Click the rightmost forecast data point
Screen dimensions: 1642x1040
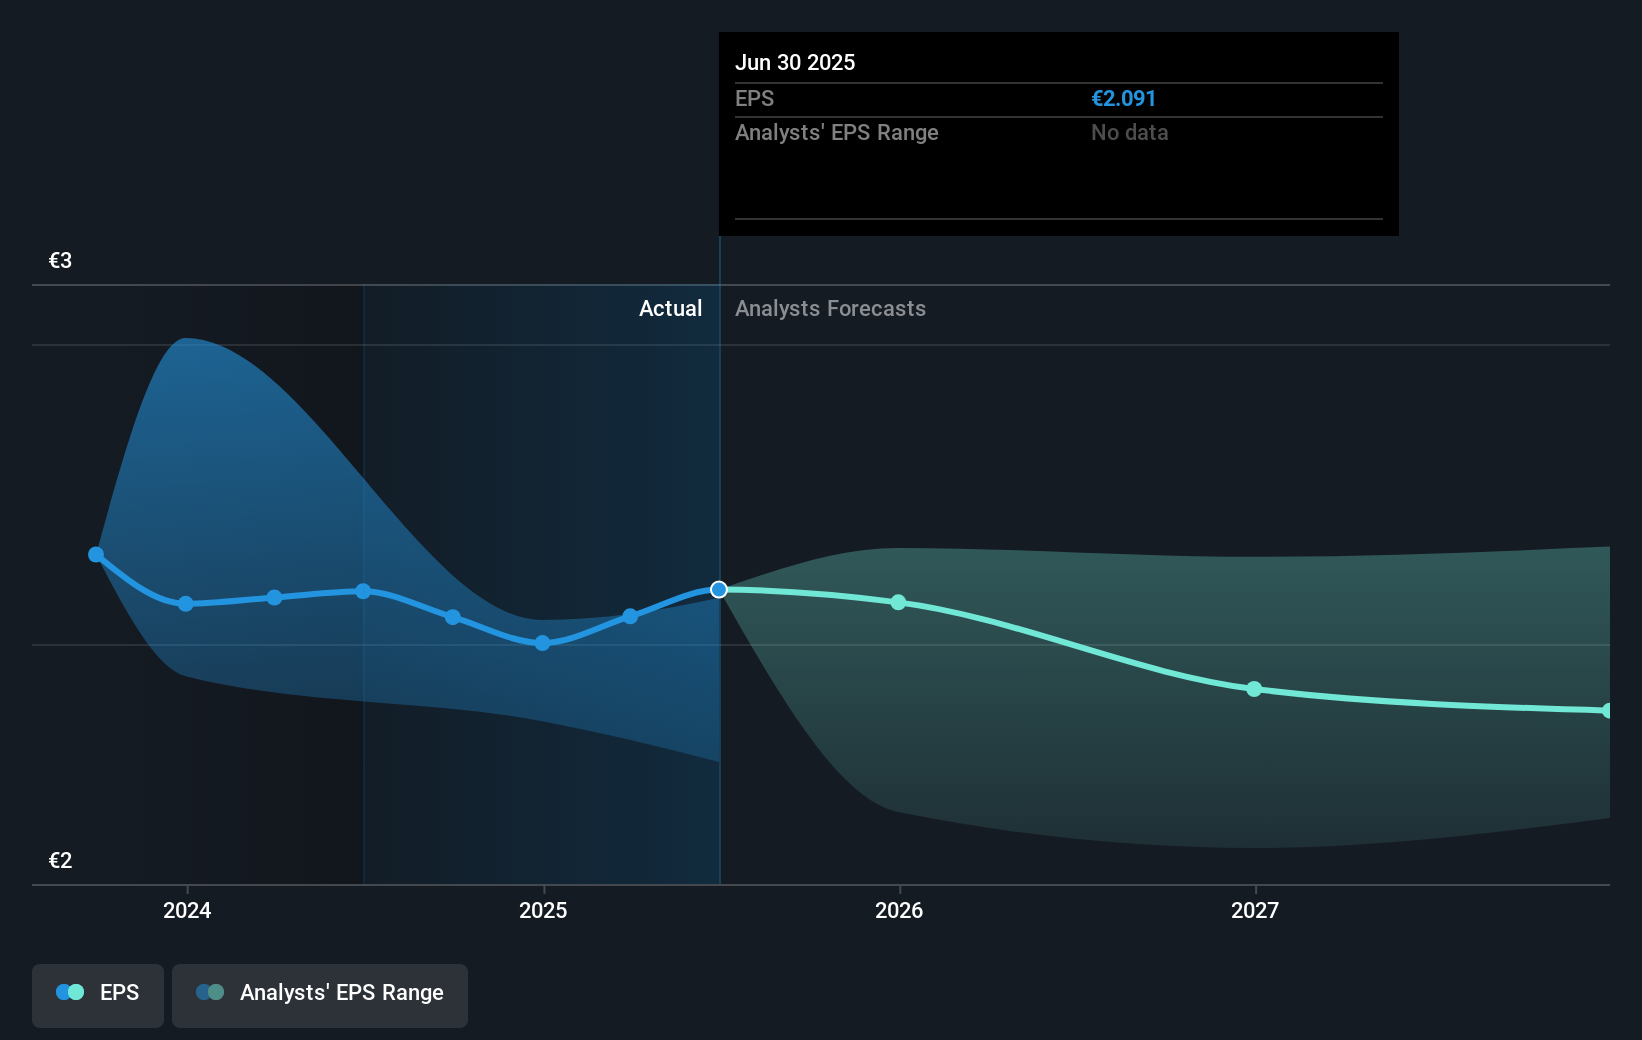tap(1608, 709)
